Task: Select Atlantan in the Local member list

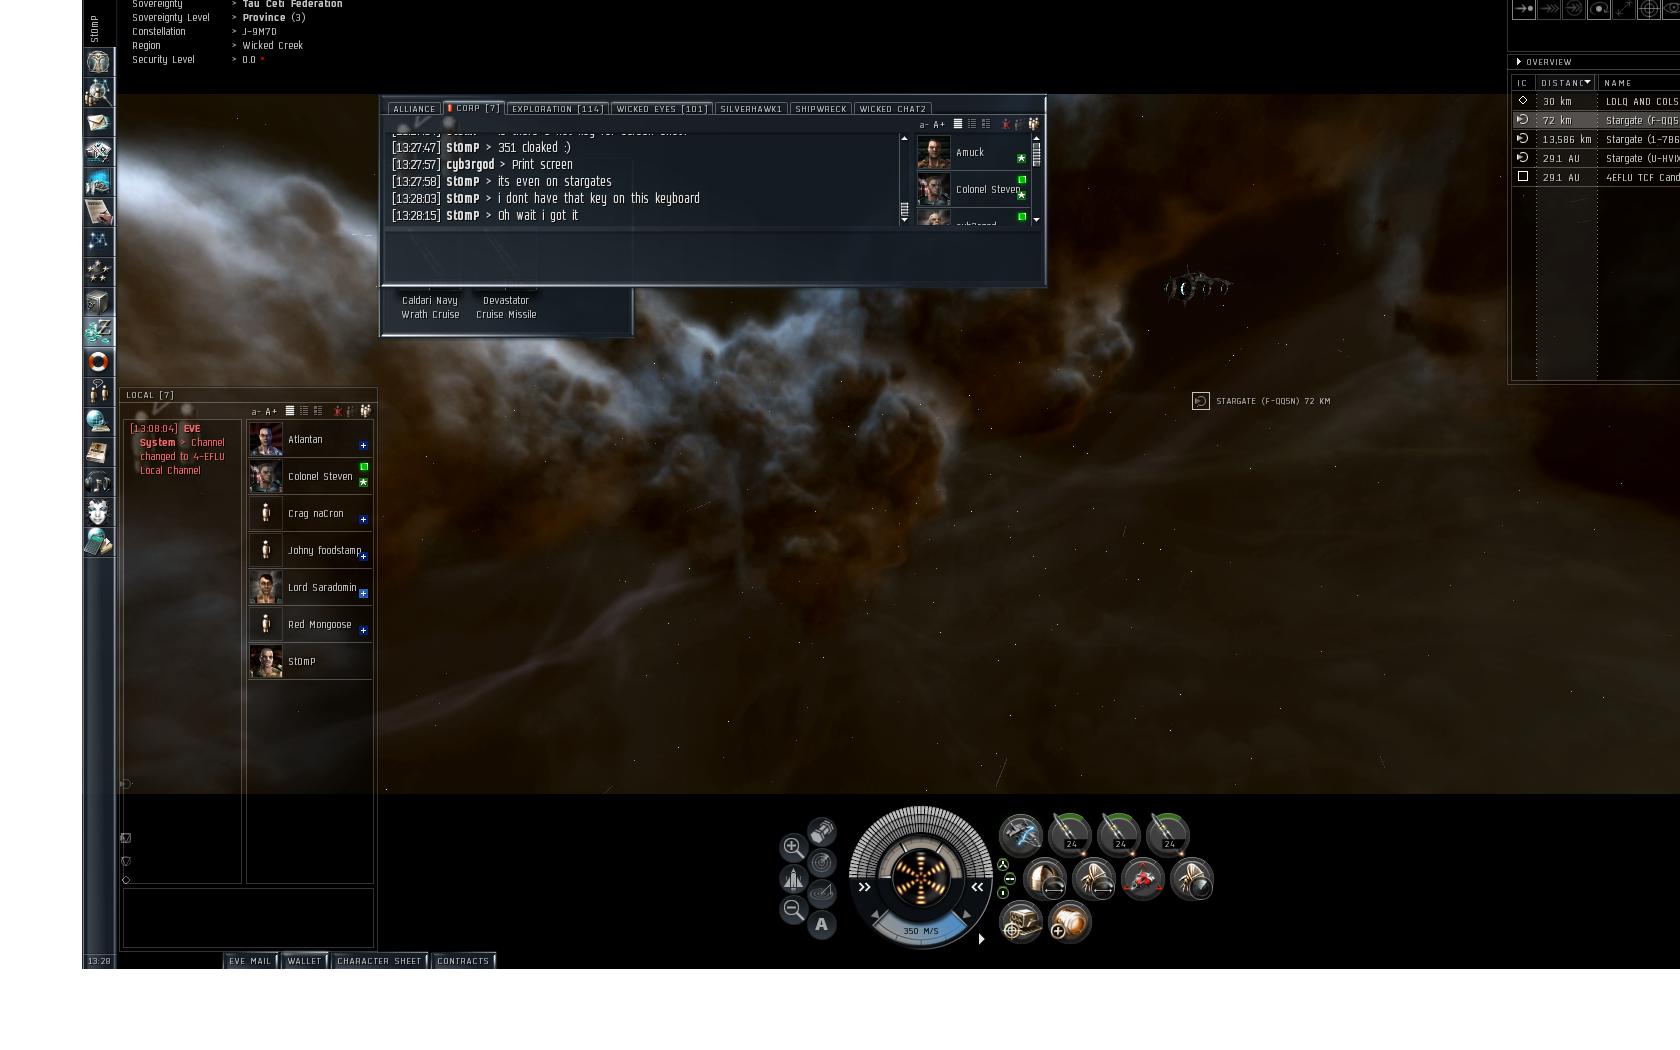Action: pyautogui.click(x=310, y=440)
